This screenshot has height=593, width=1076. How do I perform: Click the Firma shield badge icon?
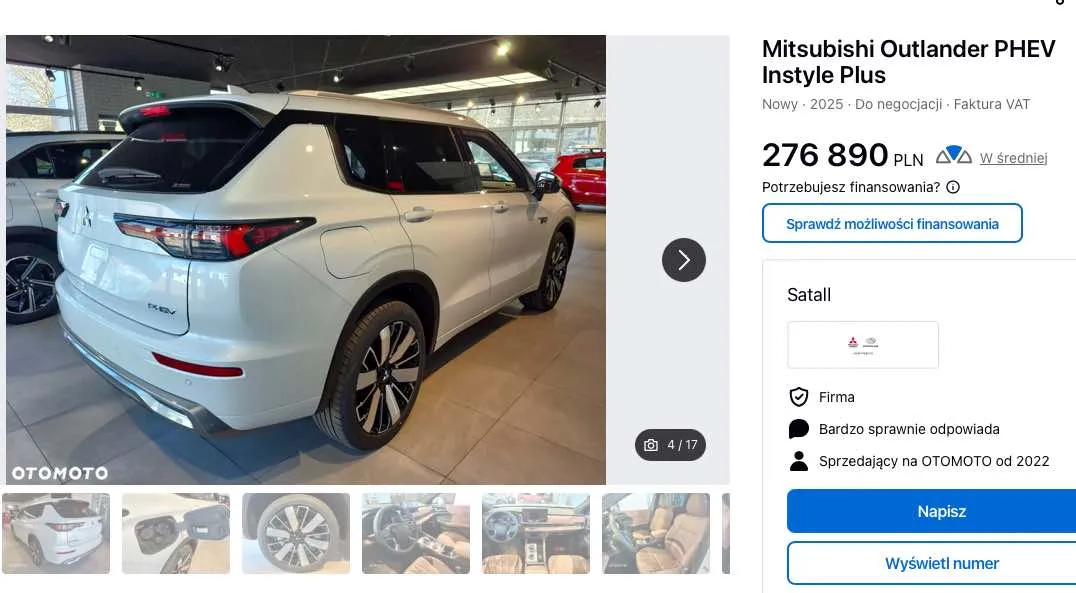pyautogui.click(x=799, y=397)
